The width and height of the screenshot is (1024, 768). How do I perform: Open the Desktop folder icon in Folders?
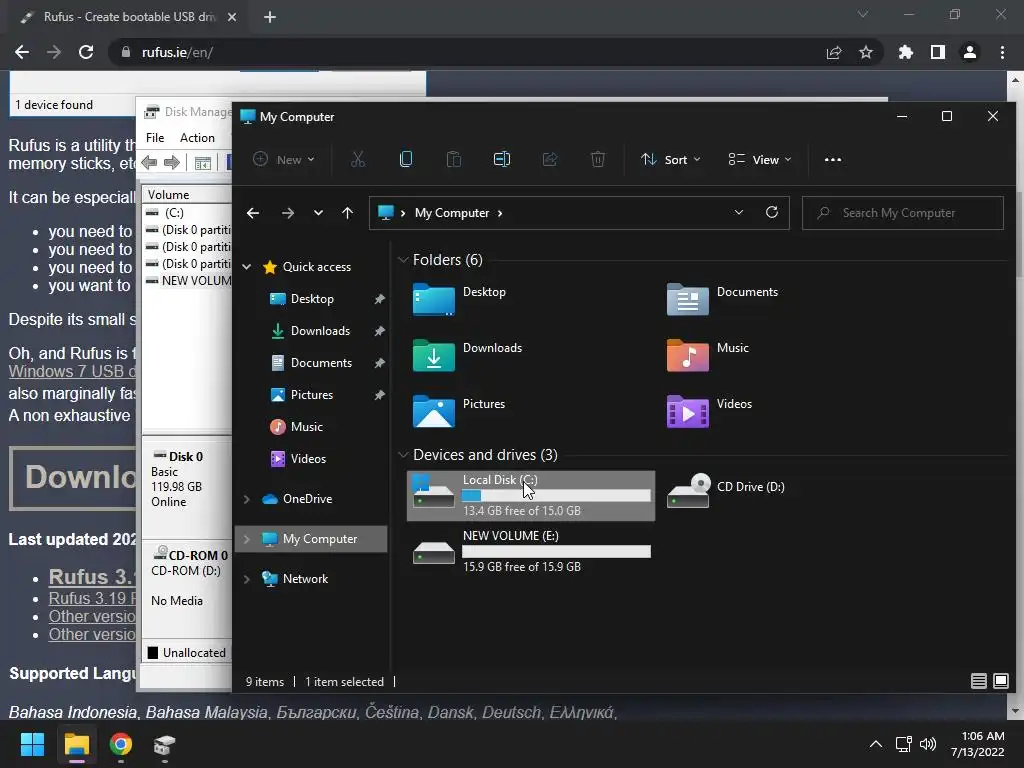click(434, 299)
